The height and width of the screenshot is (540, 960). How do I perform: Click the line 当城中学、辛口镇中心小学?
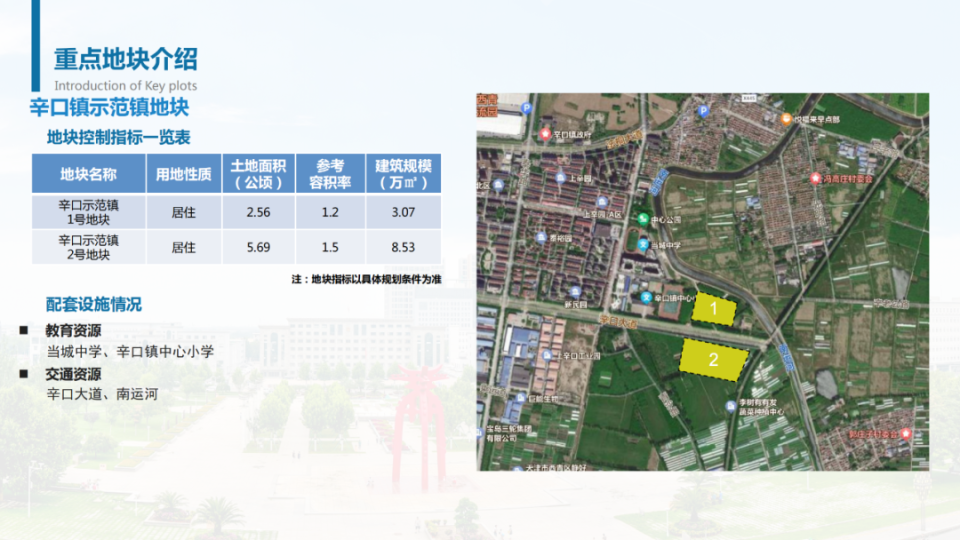point(130,351)
